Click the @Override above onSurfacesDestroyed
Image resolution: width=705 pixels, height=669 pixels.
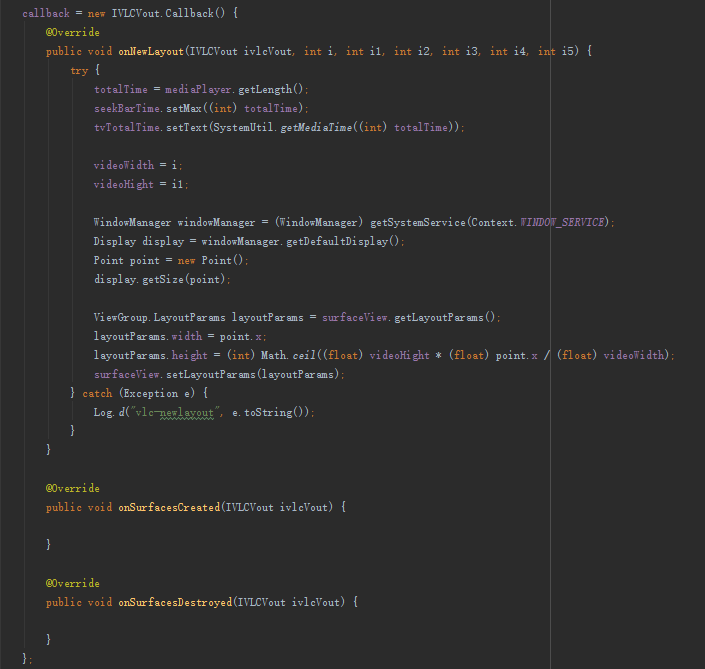coord(72,584)
